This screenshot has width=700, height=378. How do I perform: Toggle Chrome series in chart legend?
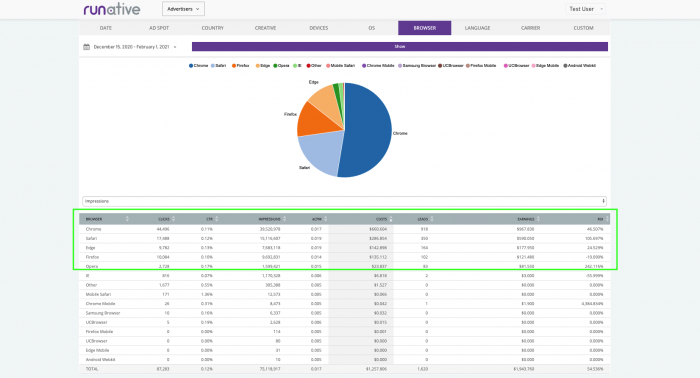tap(198, 66)
